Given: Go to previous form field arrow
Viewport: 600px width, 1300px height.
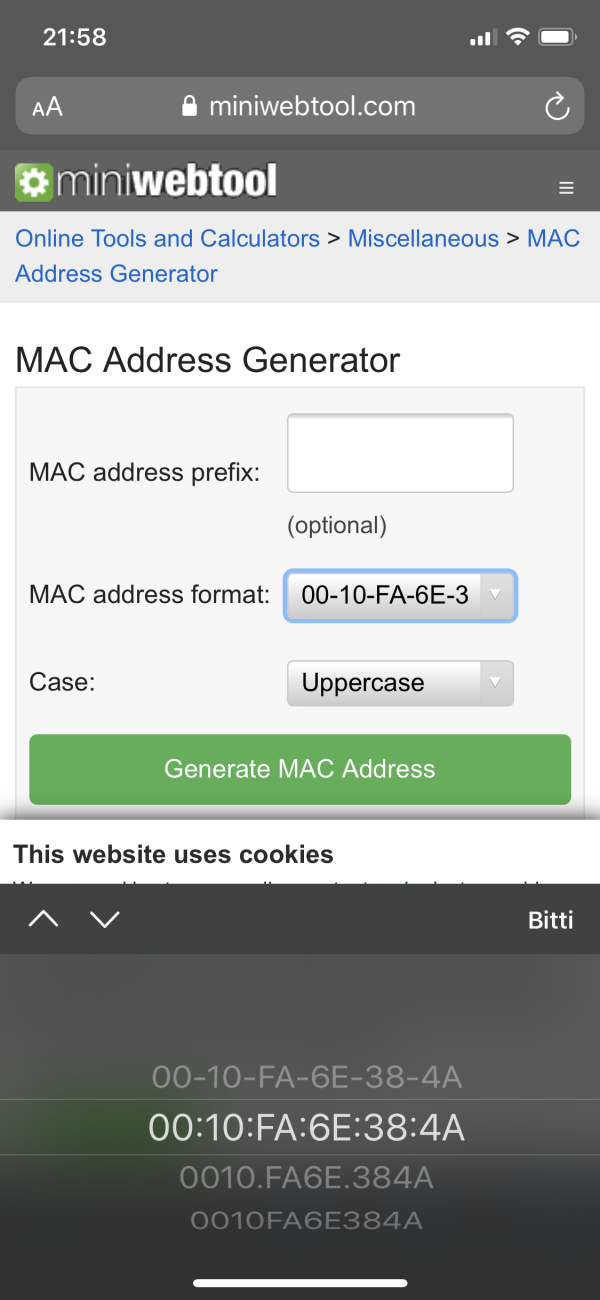Looking at the screenshot, I should point(43,919).
